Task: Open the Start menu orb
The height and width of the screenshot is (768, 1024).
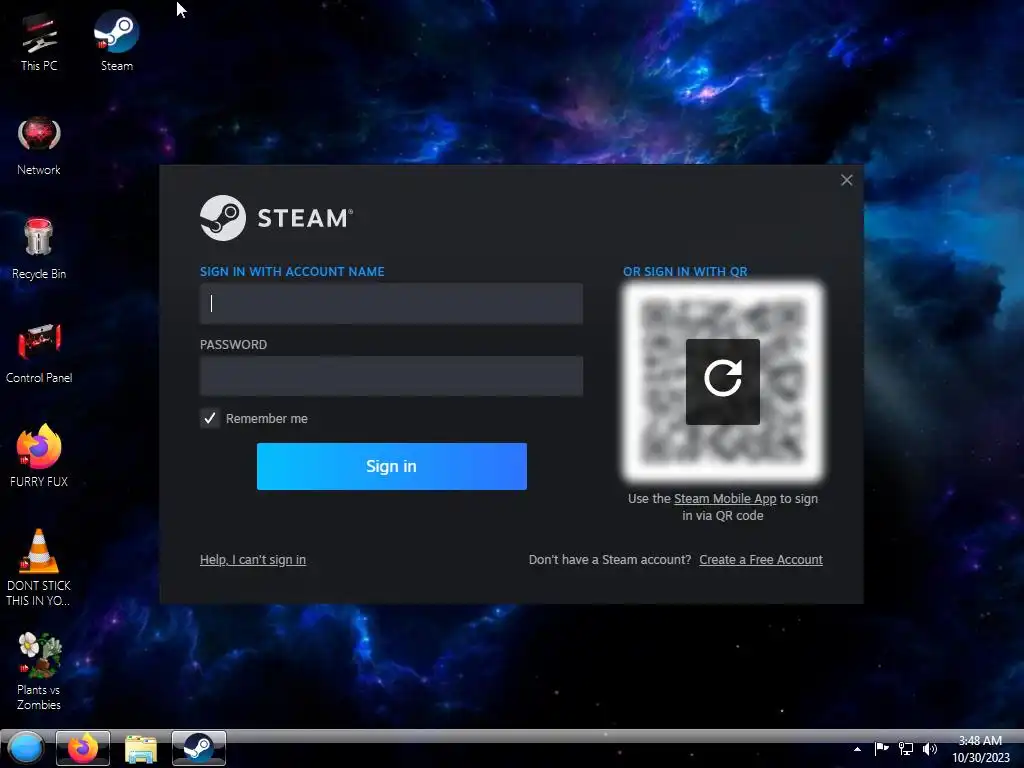Action: pos(26,748)
